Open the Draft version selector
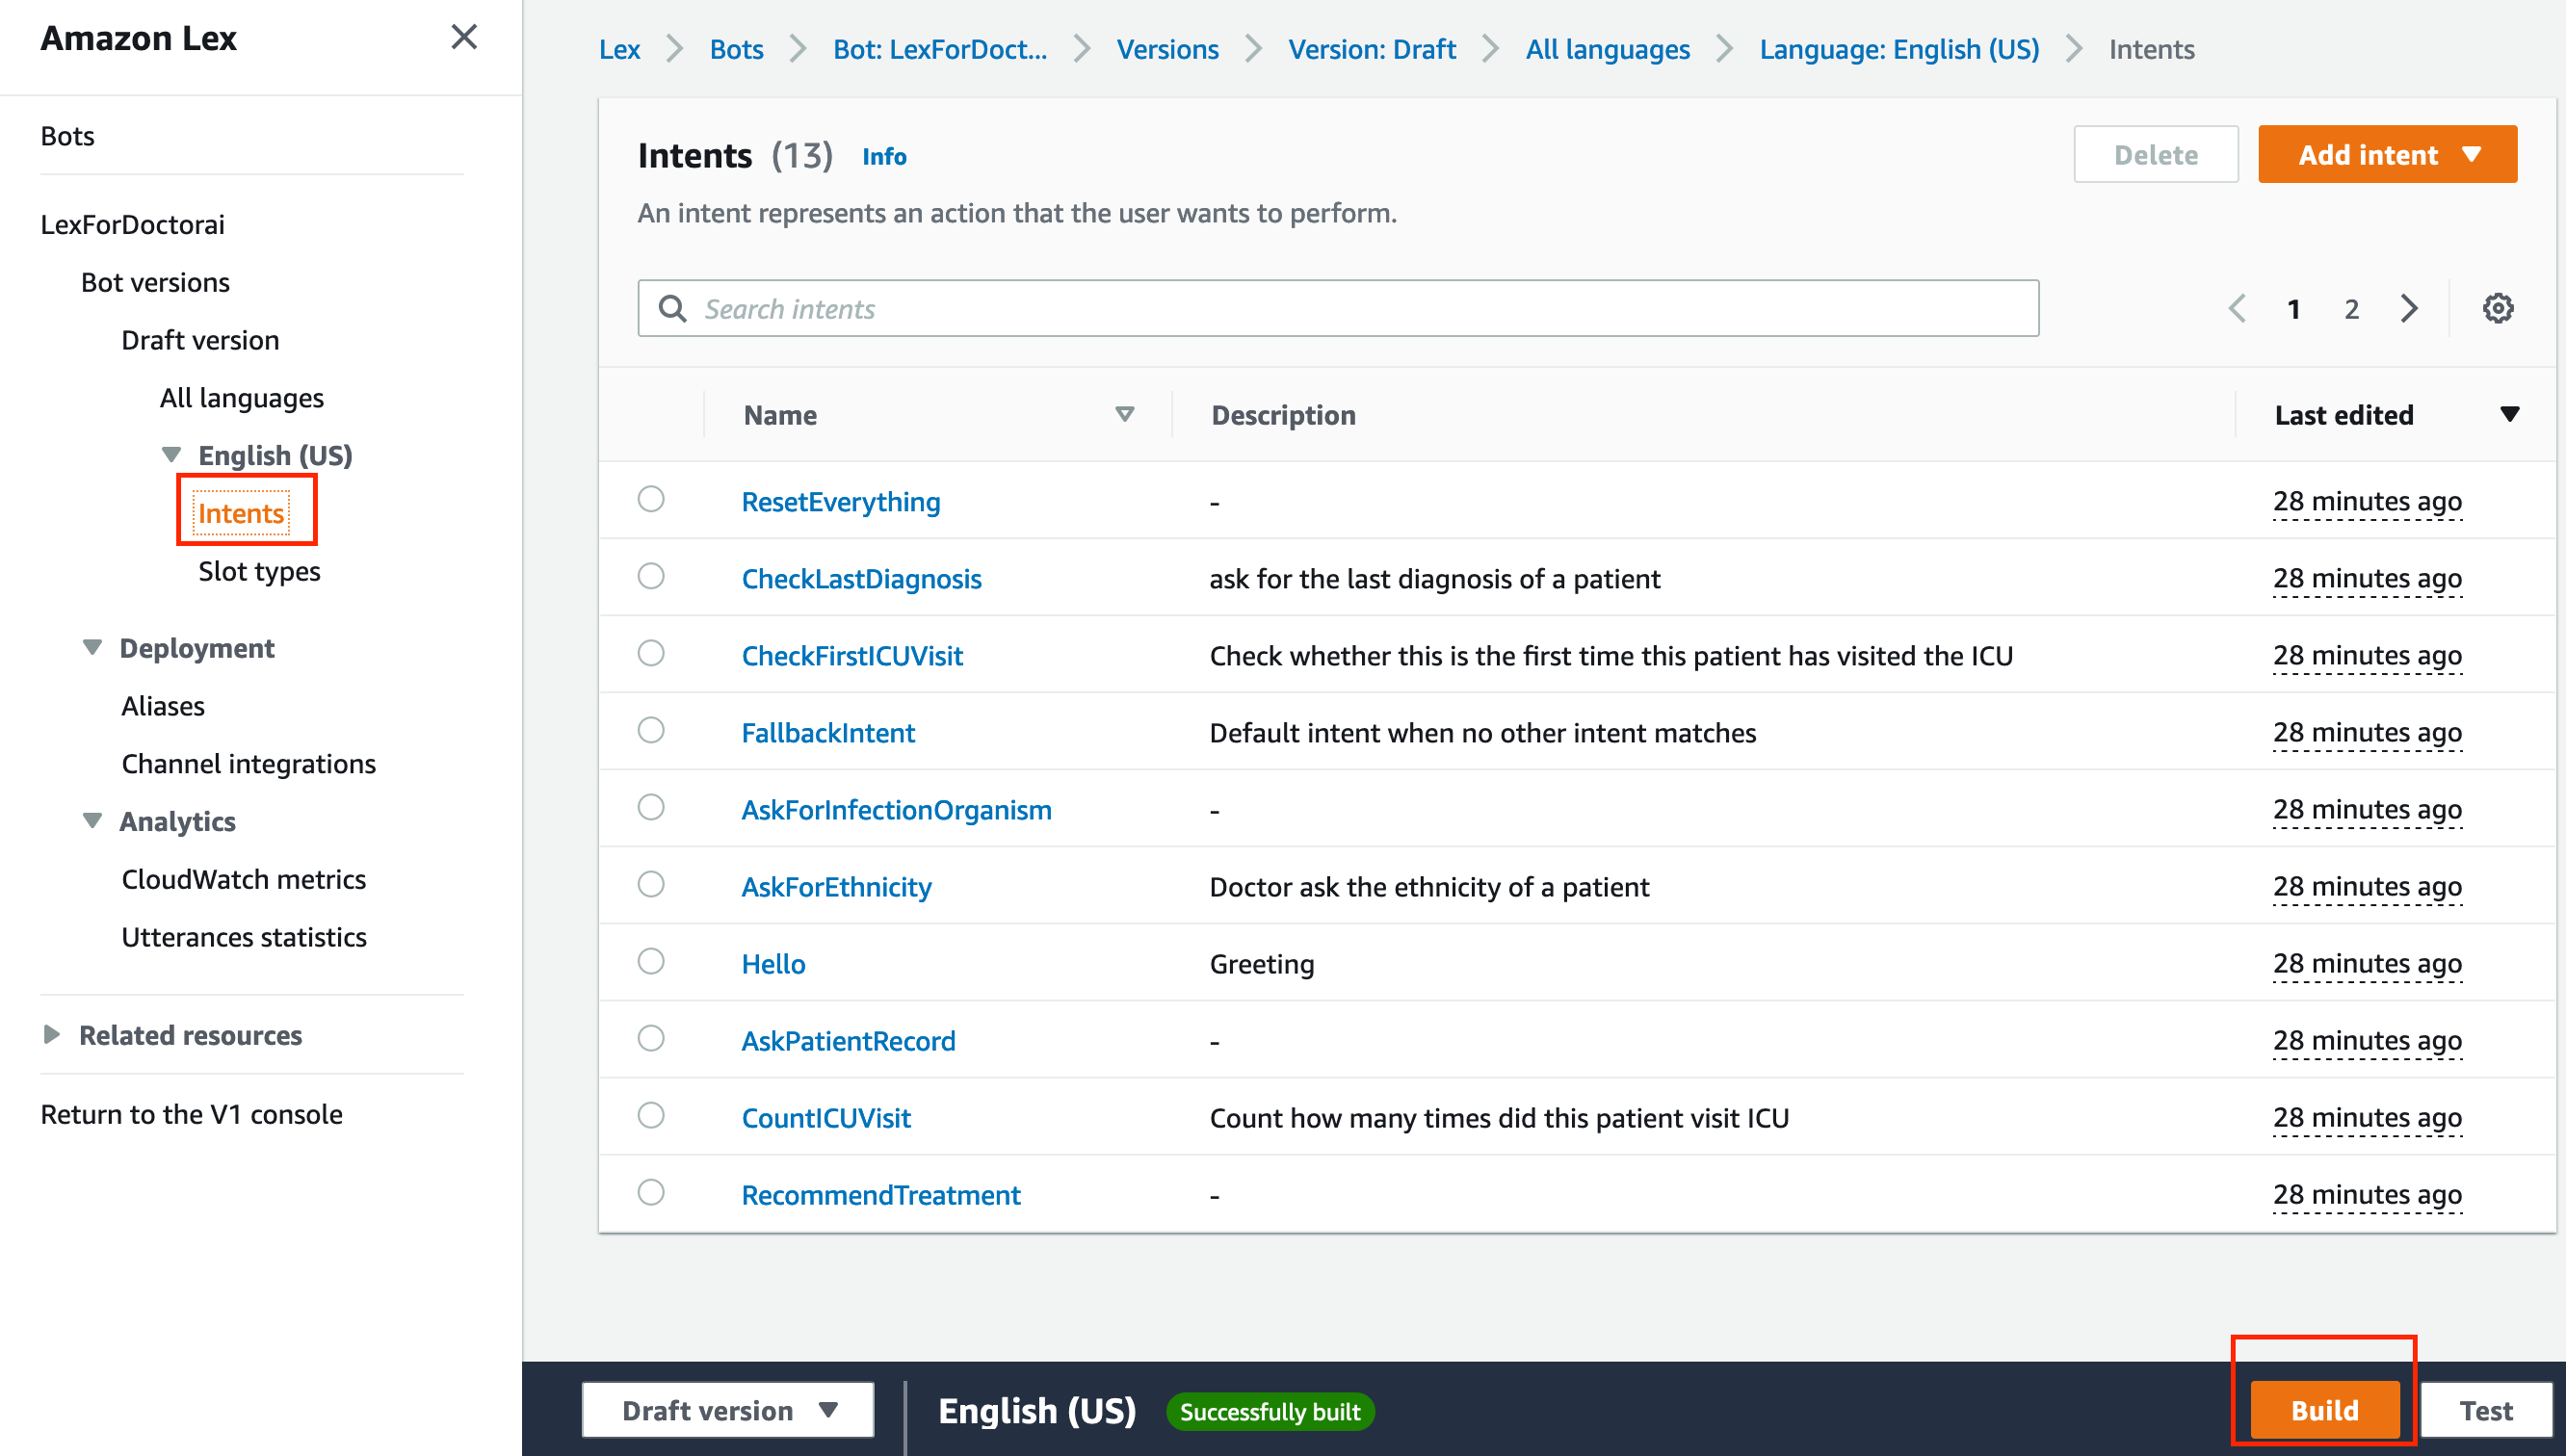This screenshot has height=1456, width=2566. coord(728,1410)
